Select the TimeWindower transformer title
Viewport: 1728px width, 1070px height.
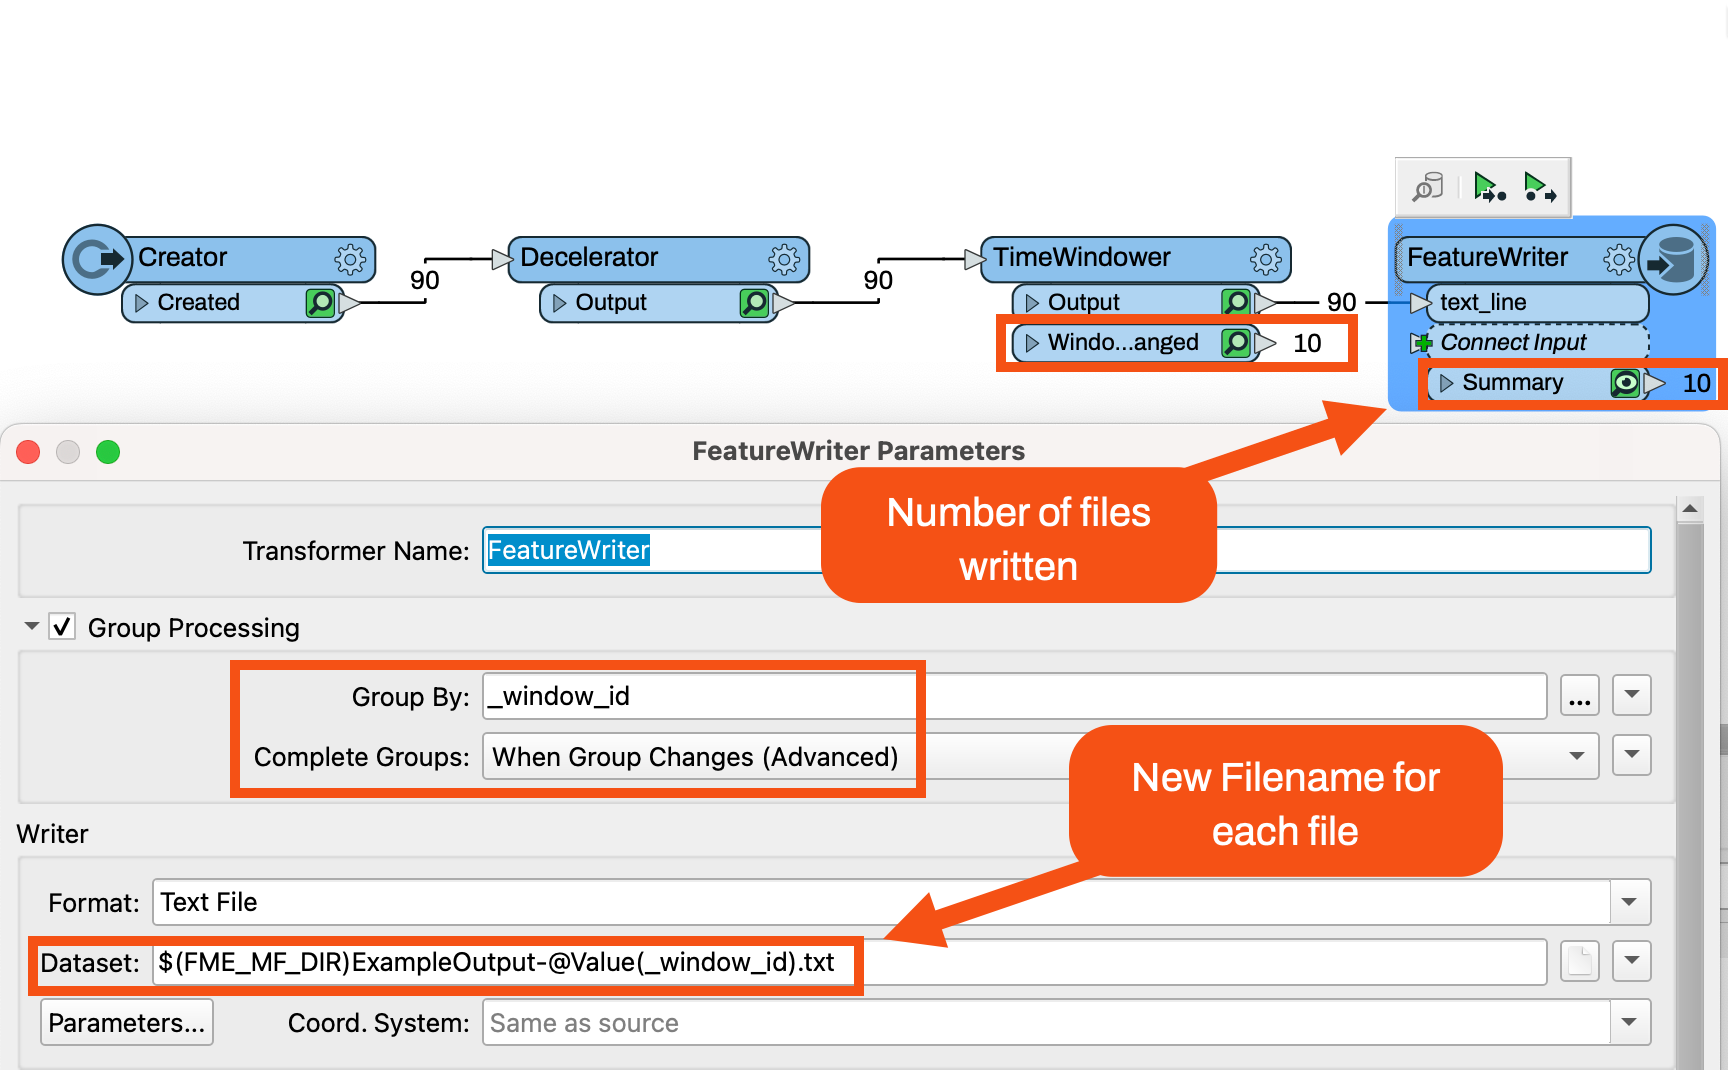(1081, 258)
